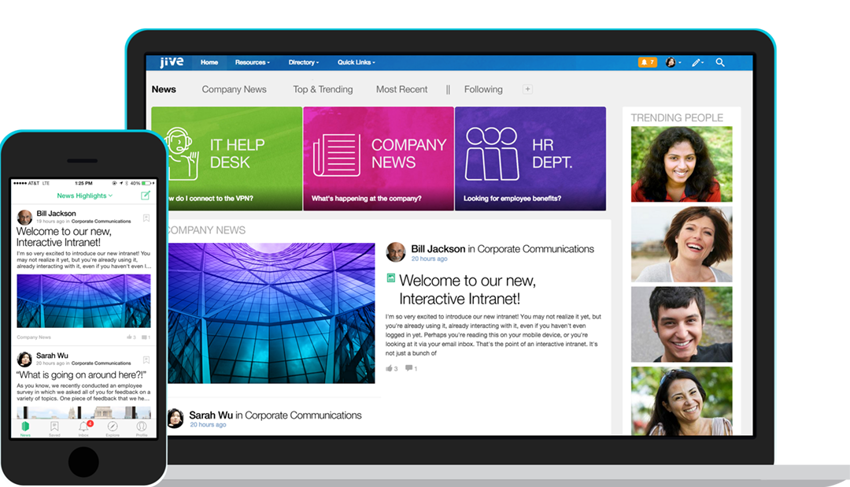The image size is (850, 487).
Task: Switch to the Top & Trending tab
Action: tap(322, 89)
